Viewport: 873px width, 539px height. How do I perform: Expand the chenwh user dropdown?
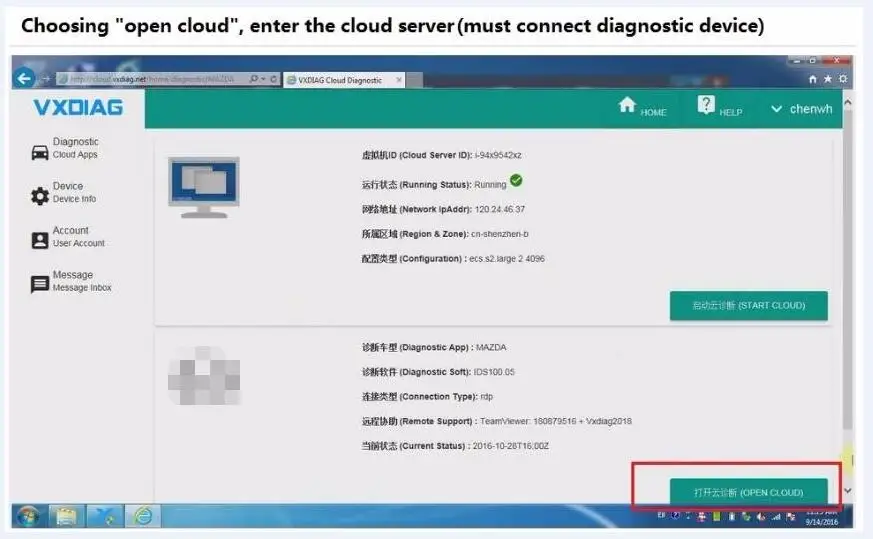801,109
